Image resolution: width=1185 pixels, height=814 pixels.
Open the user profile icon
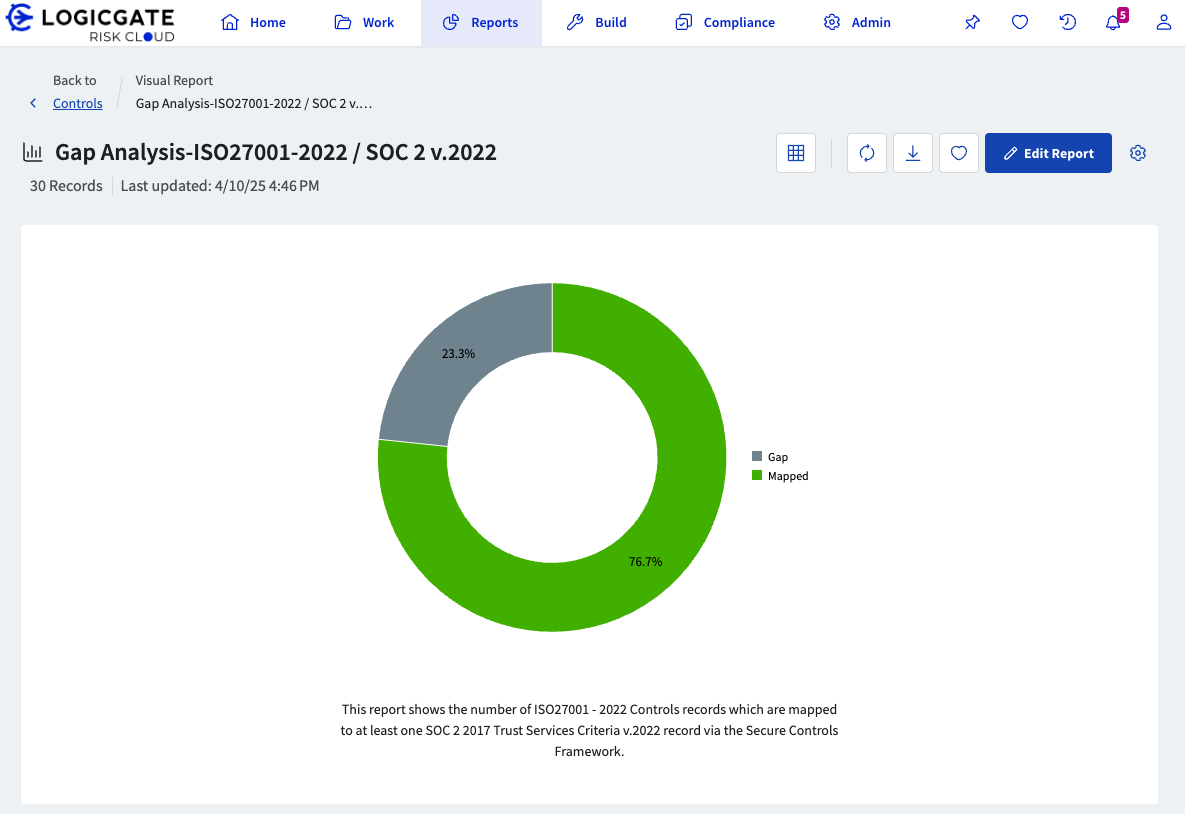click(x=1164, y=23)
